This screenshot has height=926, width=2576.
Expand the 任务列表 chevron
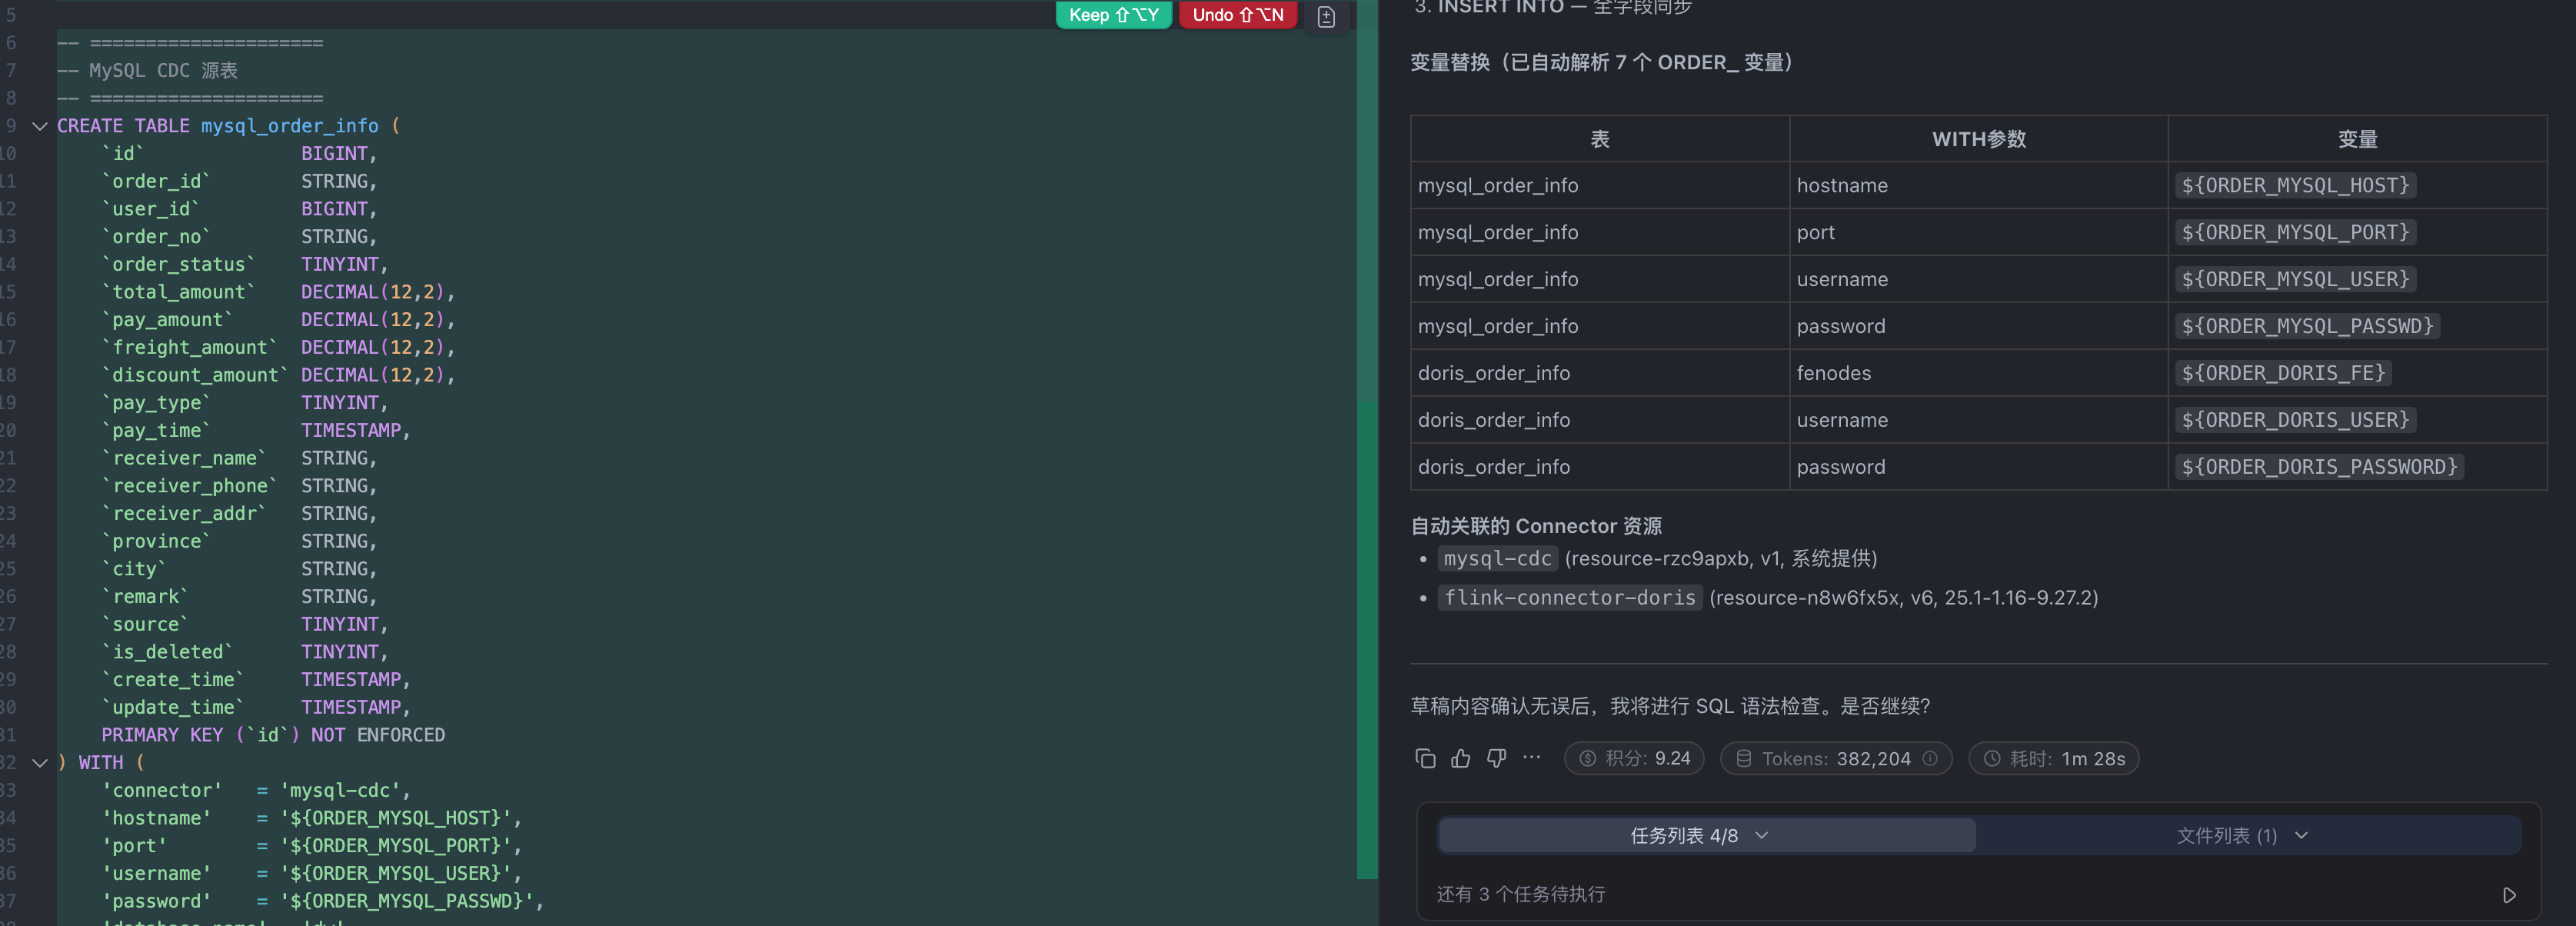[1762, 835]
